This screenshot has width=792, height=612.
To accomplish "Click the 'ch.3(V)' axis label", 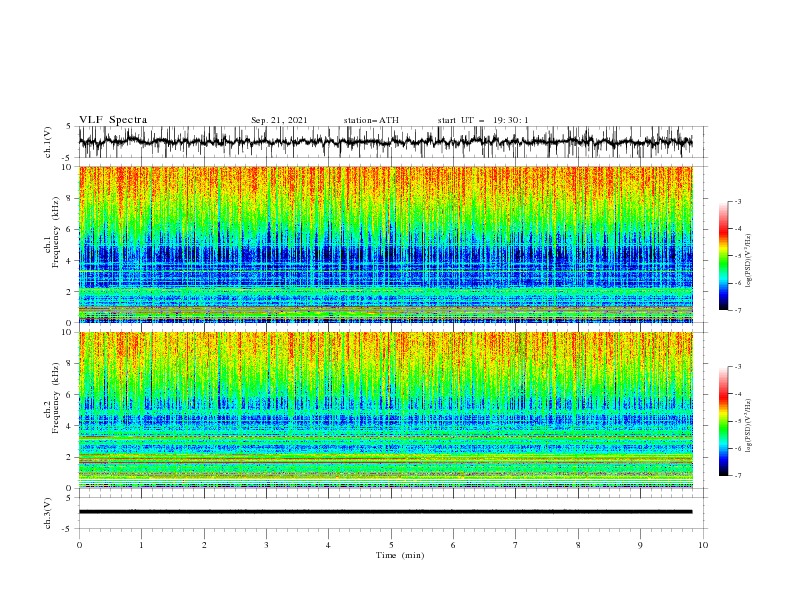I will [x=48, y=513].
